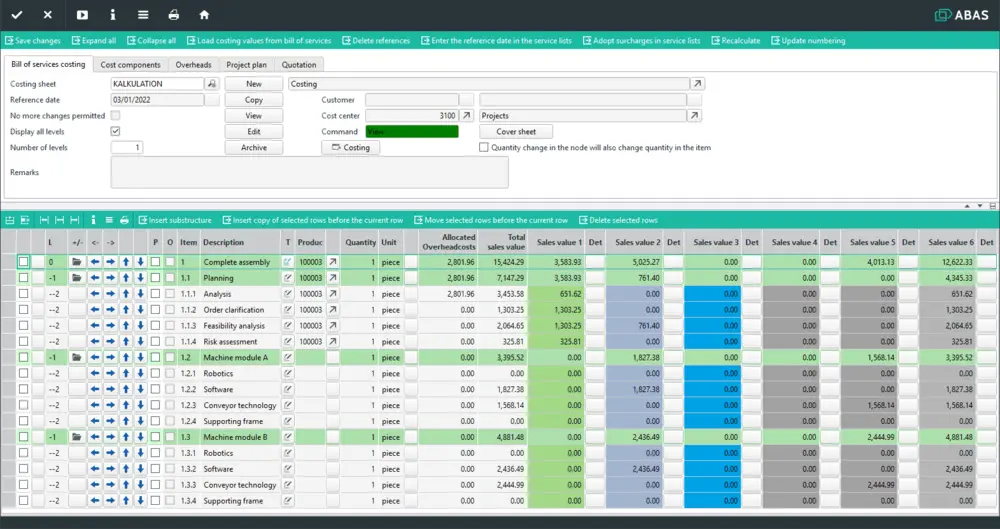Collapse the Complete assembly folder node
The height and width of the screenshot is (529, 1000).
(x=77, y=262)
